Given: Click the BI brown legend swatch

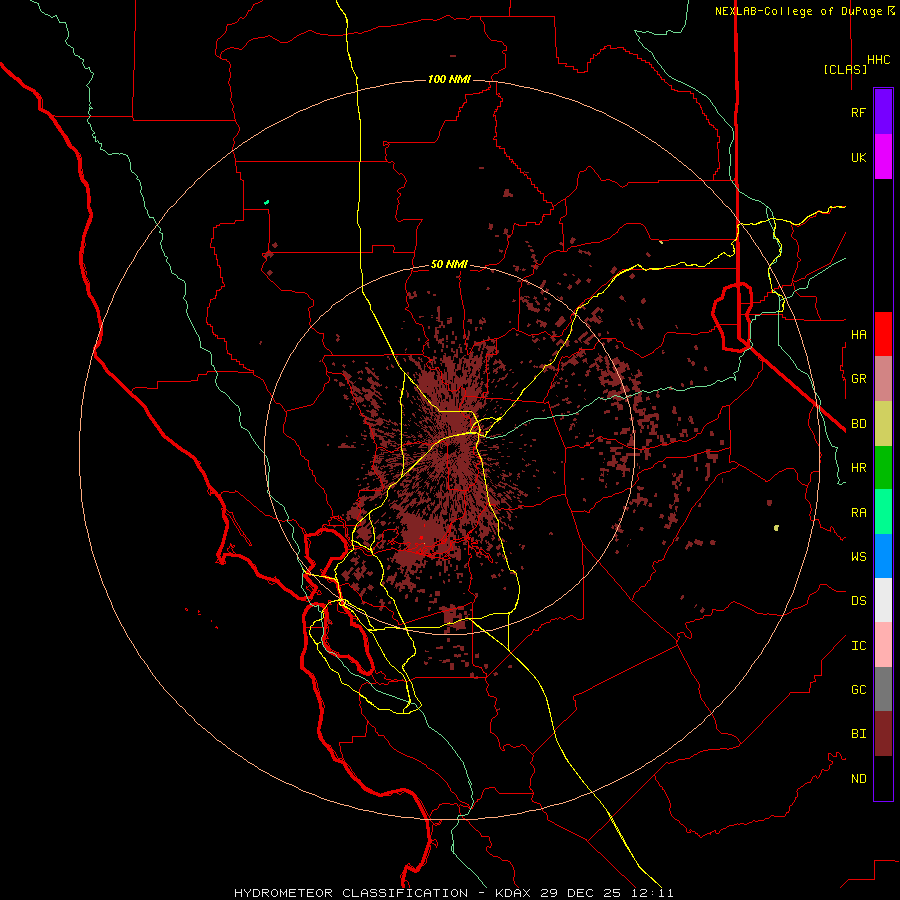Looking at the screenshot, I should pos(883,734).
